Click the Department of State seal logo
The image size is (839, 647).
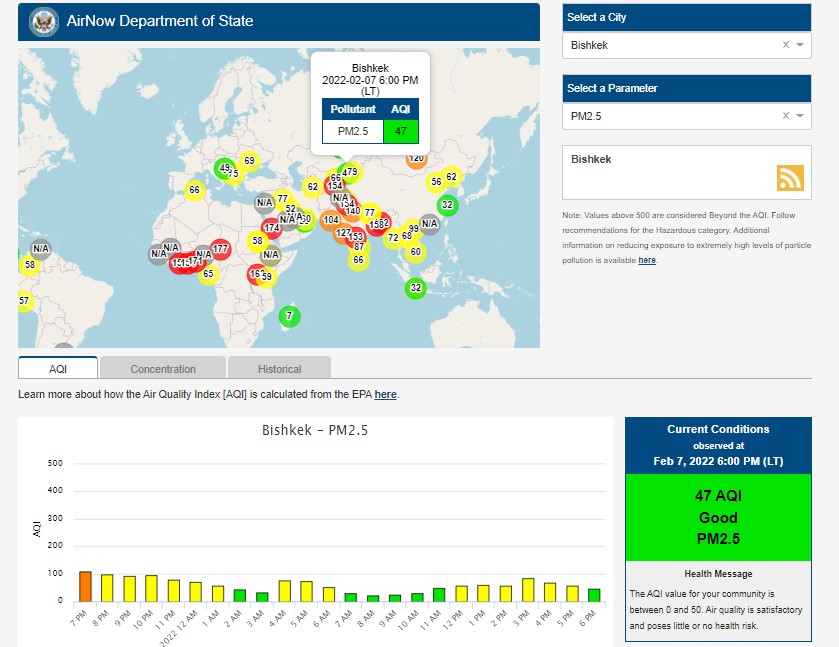[43, 20]
